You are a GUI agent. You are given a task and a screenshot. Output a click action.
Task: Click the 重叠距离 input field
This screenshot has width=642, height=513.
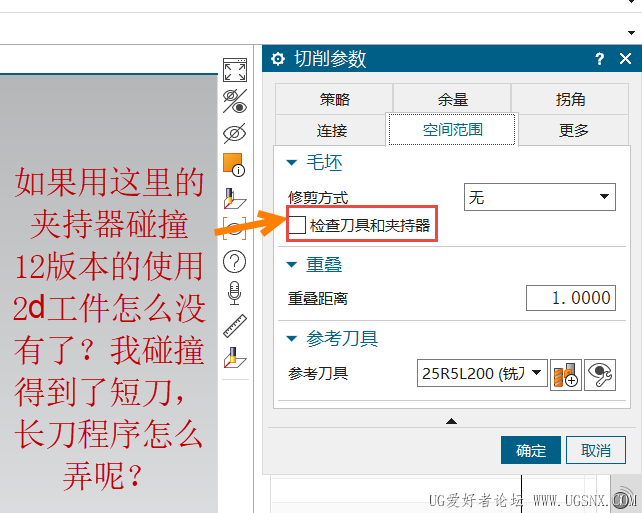pyautogui.click(x=571, y=298)
